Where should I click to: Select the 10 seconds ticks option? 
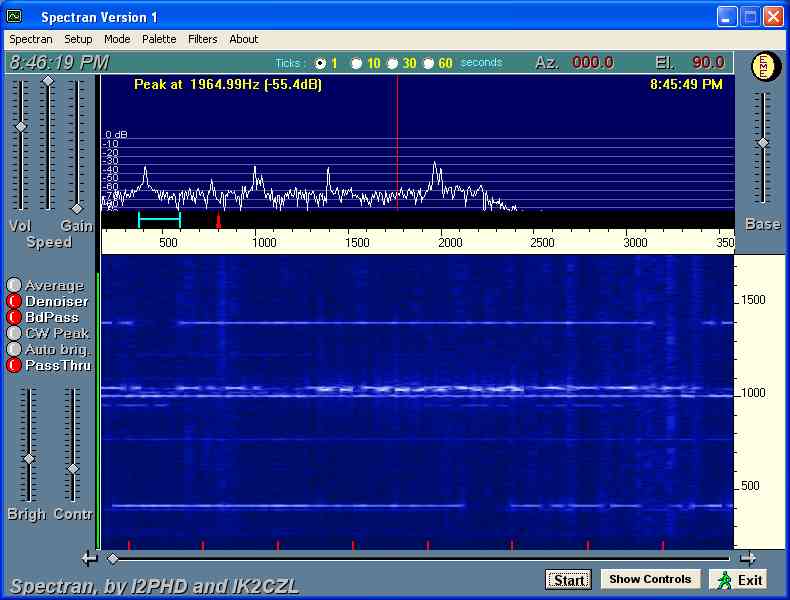pyautogui.click(x=356, y=63)
